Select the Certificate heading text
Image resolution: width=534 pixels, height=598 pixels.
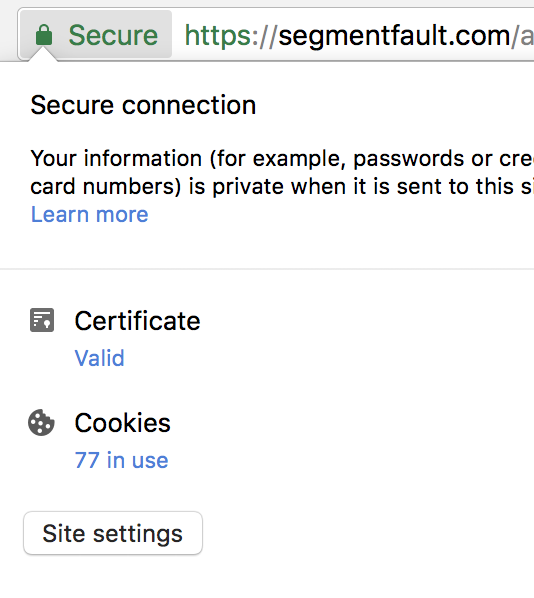click(x=137, y=321)
